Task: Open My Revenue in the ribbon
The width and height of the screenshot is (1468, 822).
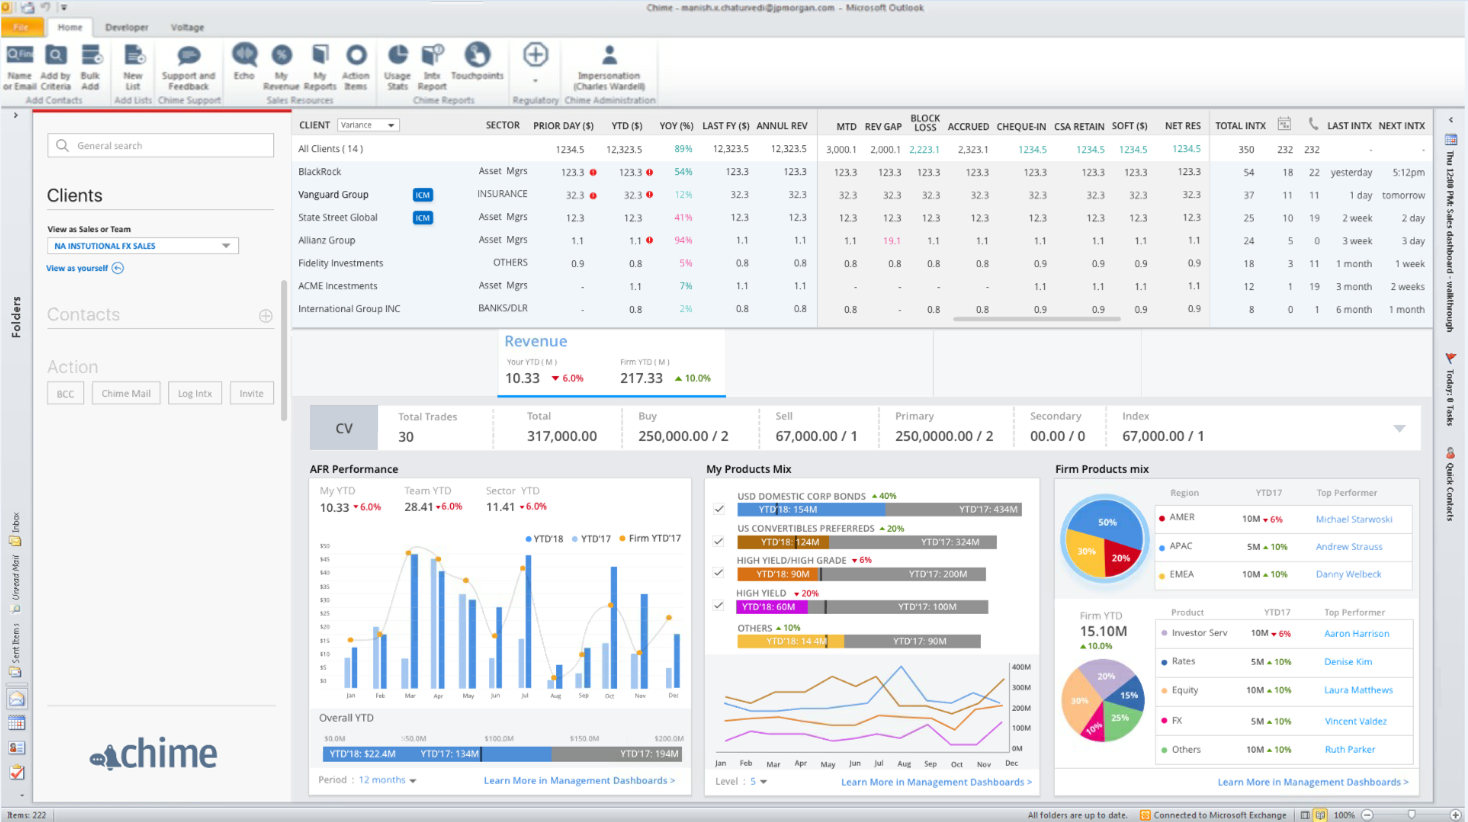Action: click(x=281, y=67)
